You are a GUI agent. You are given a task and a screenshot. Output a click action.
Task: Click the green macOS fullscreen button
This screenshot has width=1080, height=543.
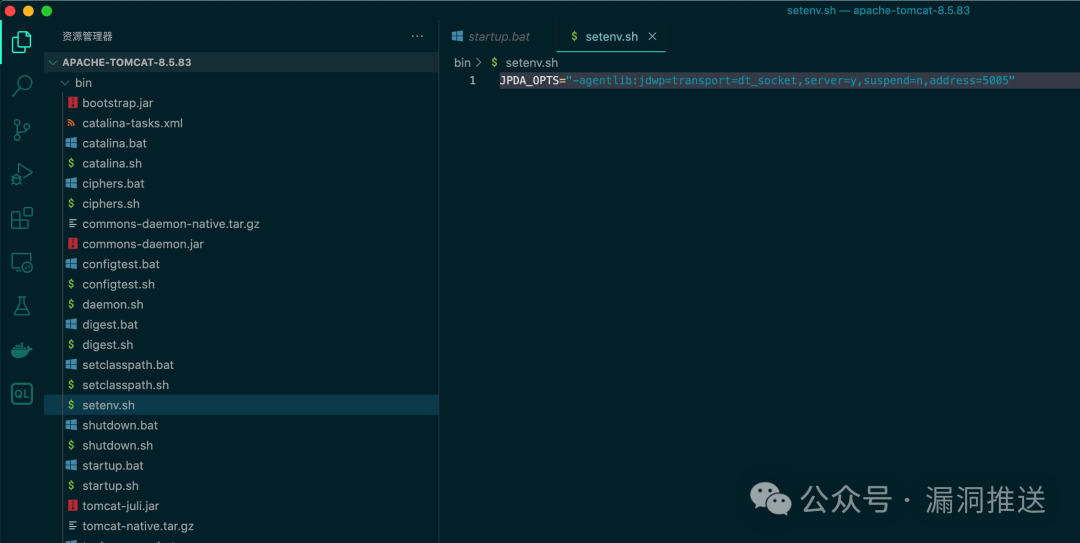pos(46,10)
